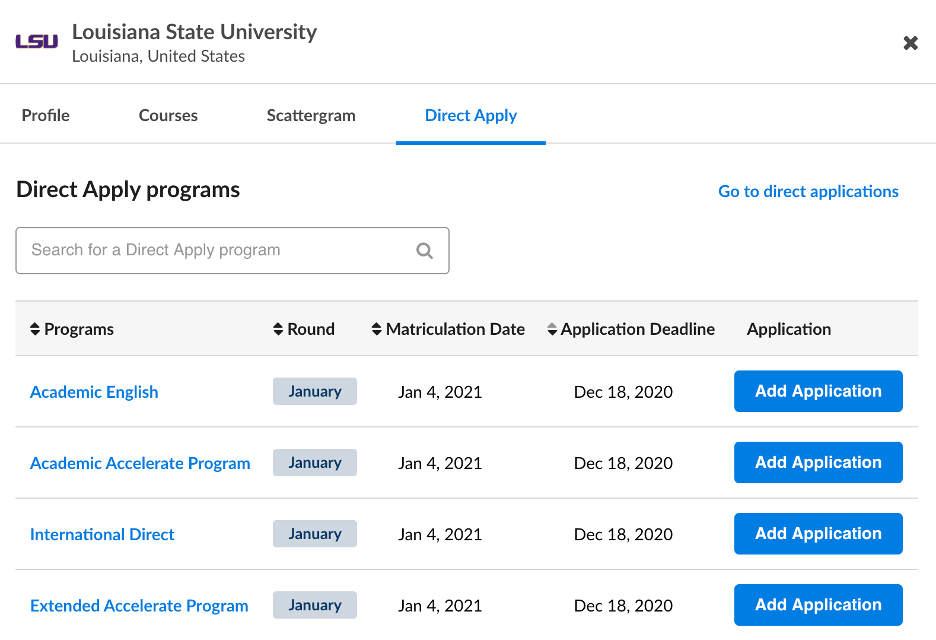
Task: Click Jan 4, 2021 in International Direct row
Action: click(x=440, y=534)
